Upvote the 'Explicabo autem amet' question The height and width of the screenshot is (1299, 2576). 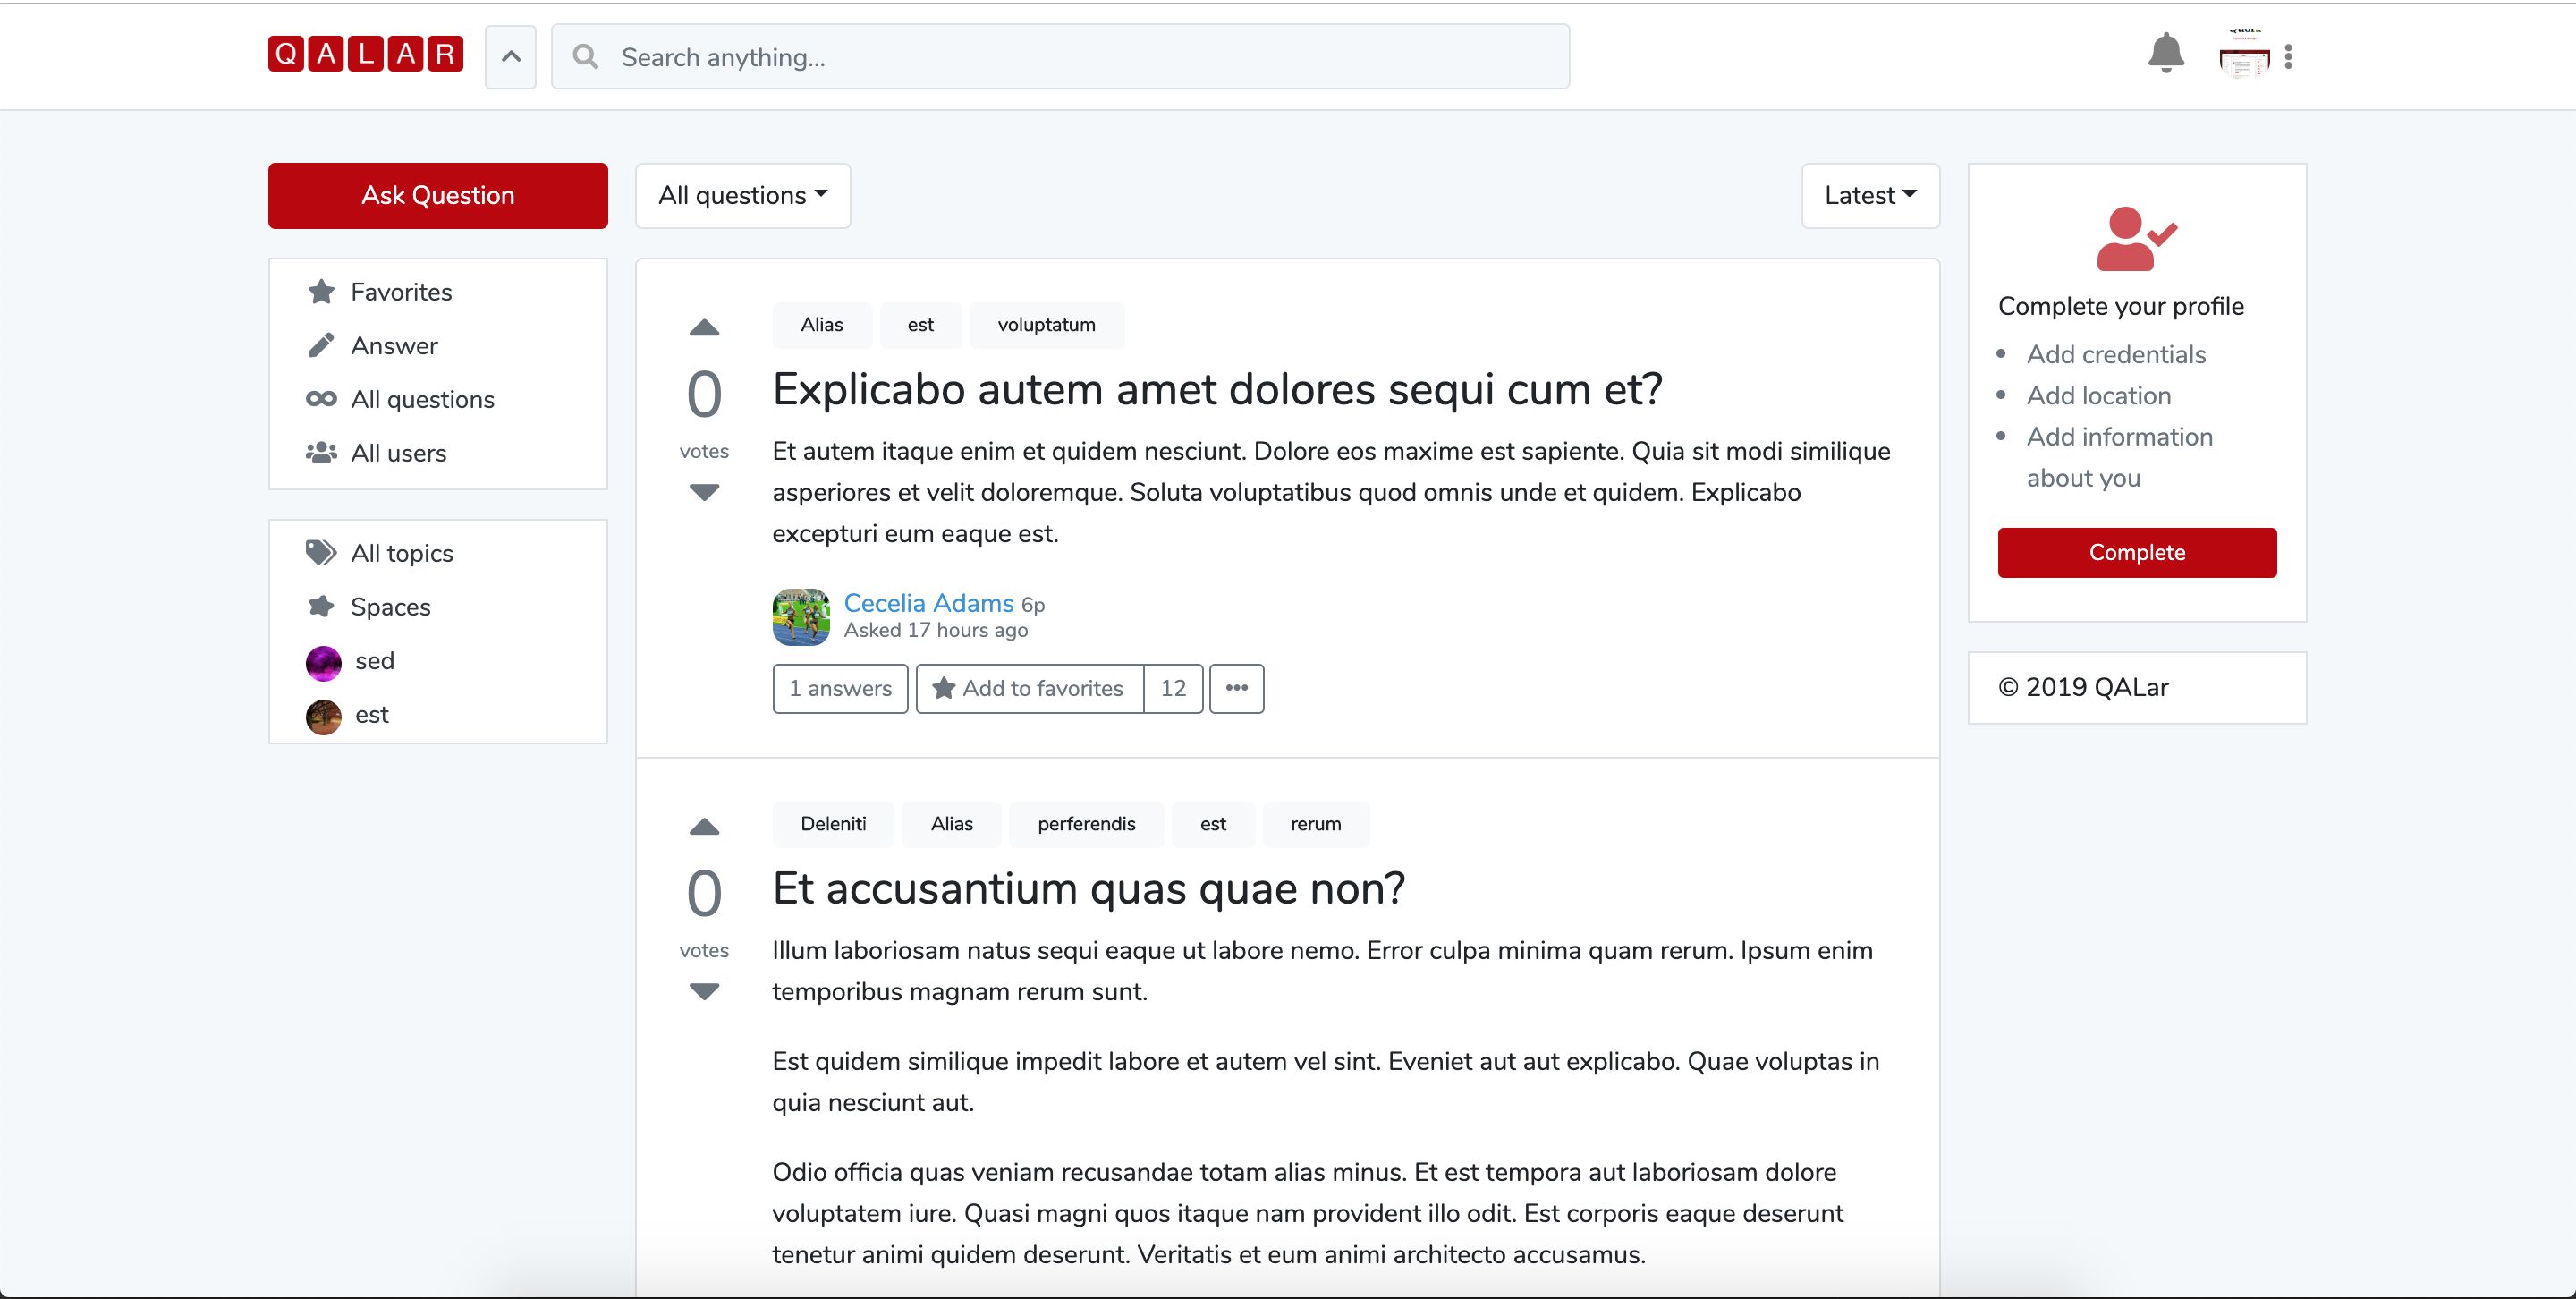[x=704, y=327]
